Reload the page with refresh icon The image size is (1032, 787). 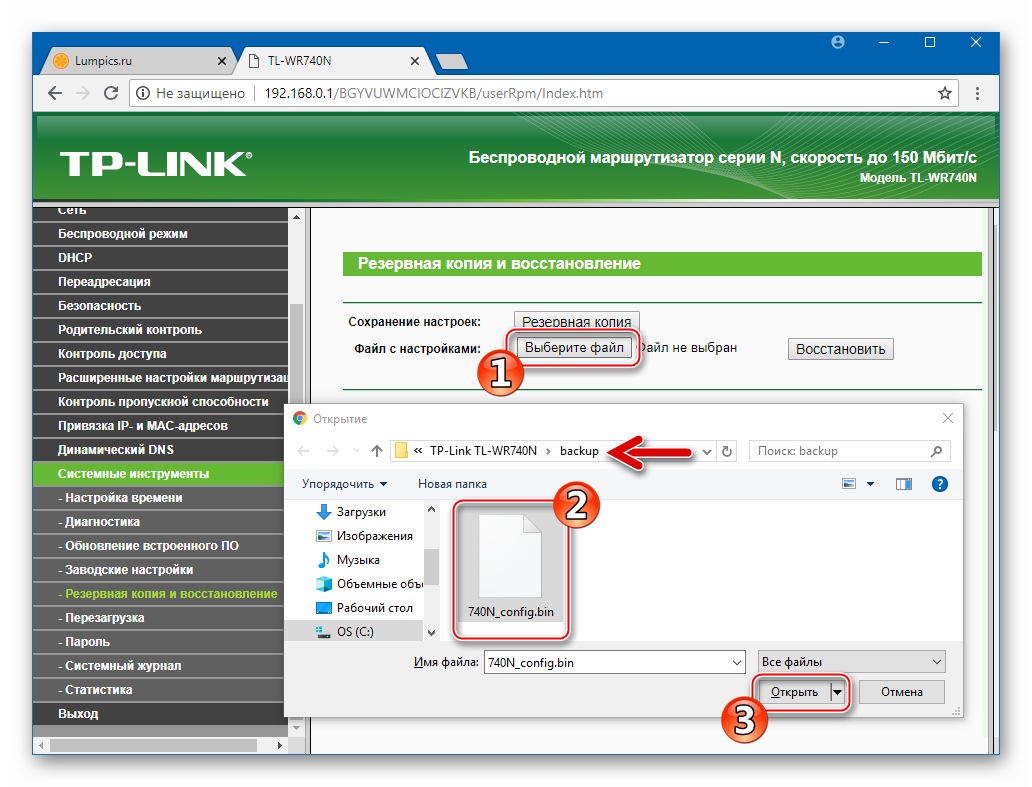111,93
